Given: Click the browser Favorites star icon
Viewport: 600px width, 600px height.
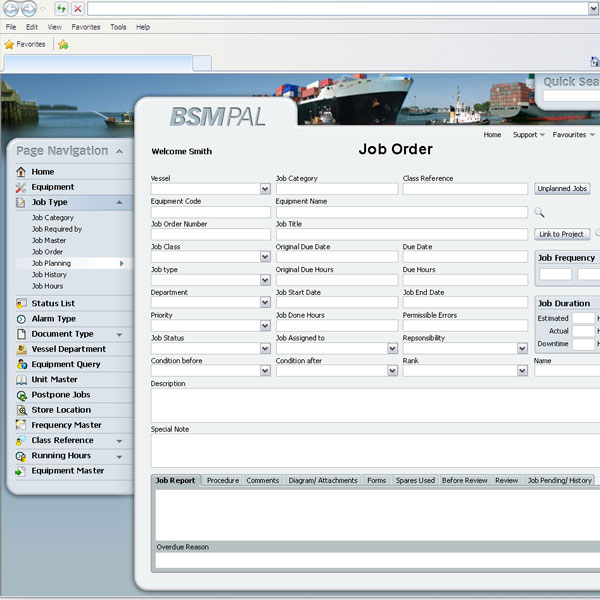Looking at the screenshot, I should click(x=10, y=44).
